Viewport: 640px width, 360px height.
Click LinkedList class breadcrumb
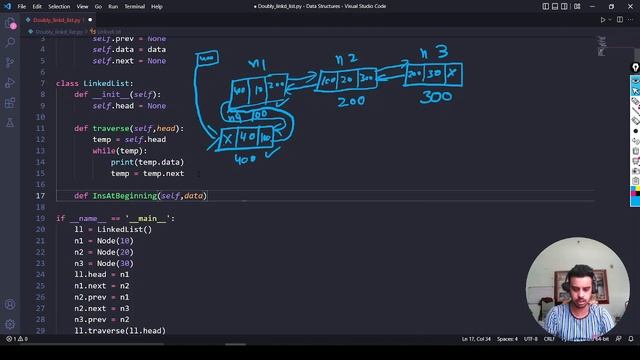point(106,31)
